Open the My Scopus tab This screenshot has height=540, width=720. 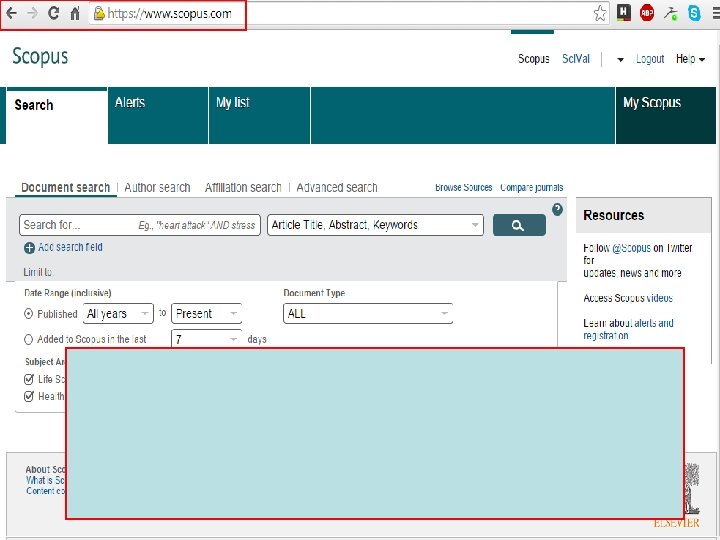pyautogui.click(x=665, y=116)
